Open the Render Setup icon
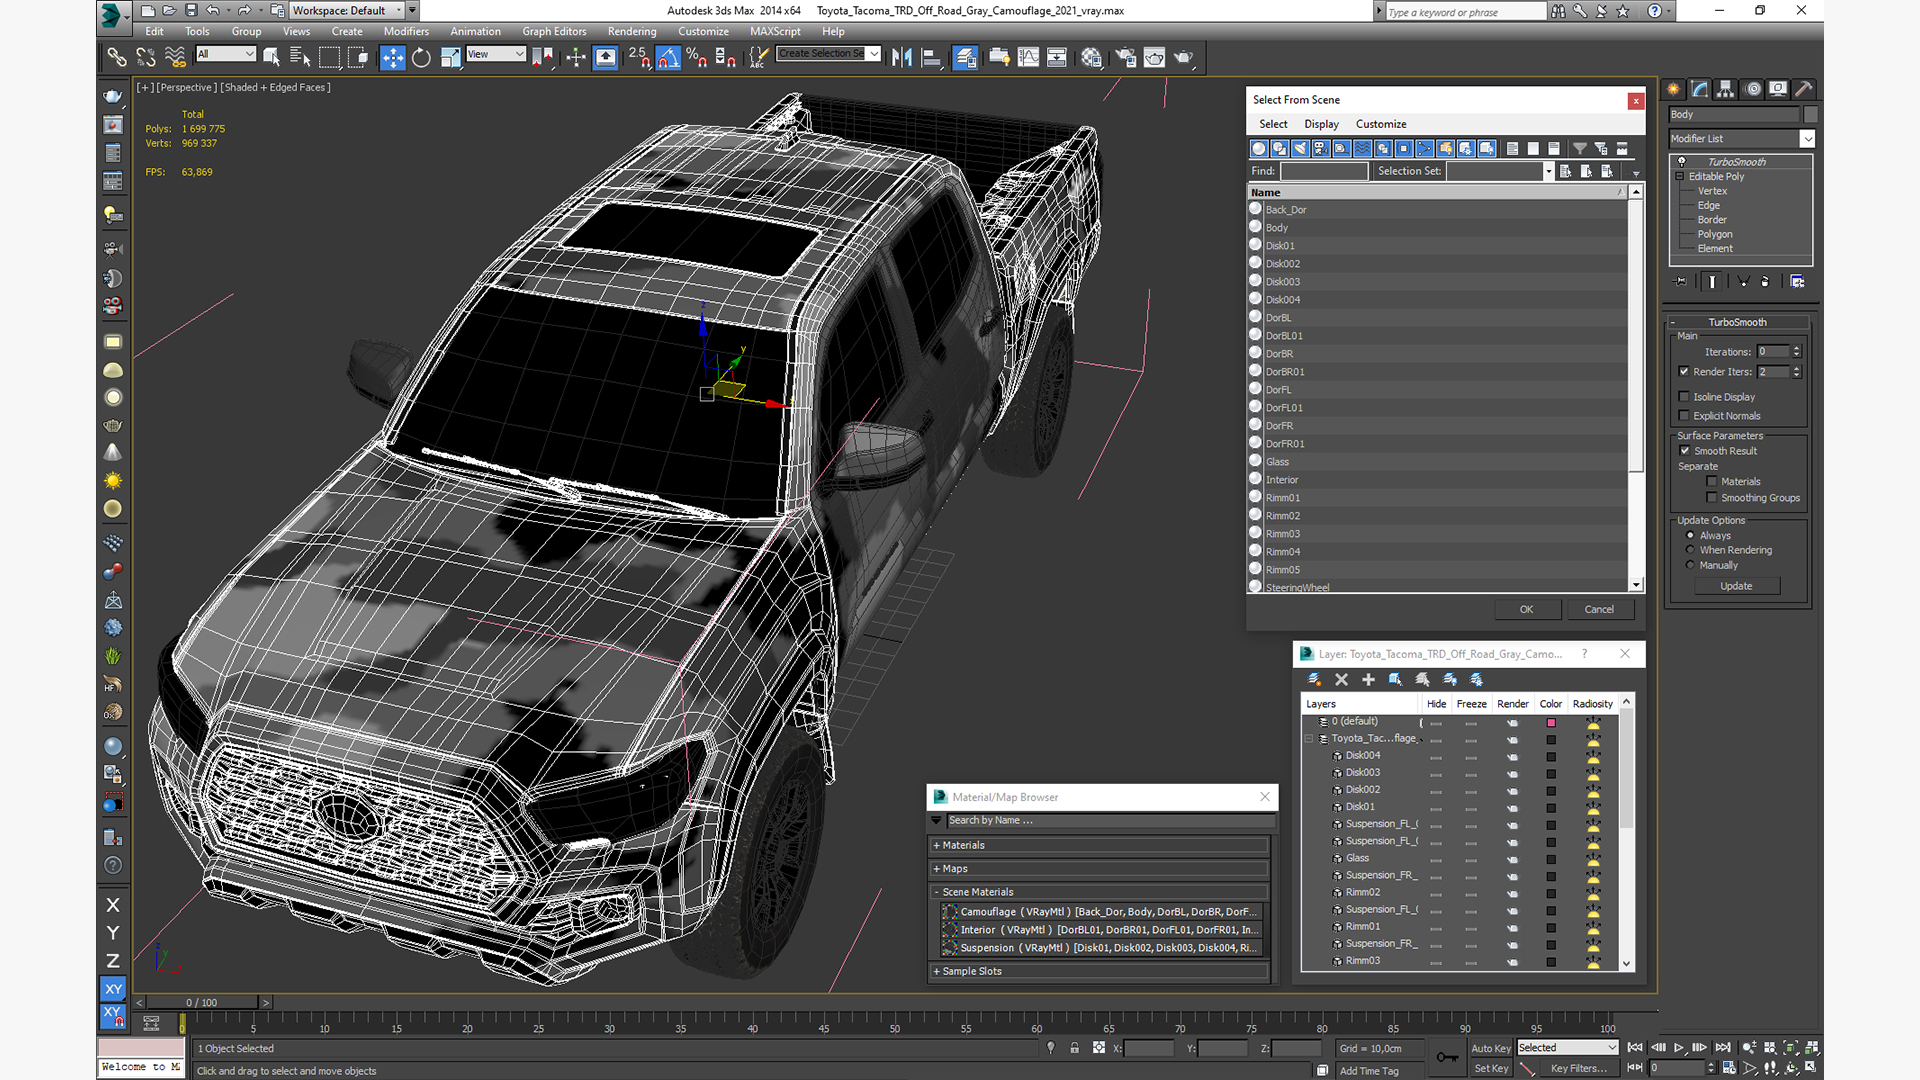The width and height of the screenshot is (1920, 1080). [x=1125, y=57]
